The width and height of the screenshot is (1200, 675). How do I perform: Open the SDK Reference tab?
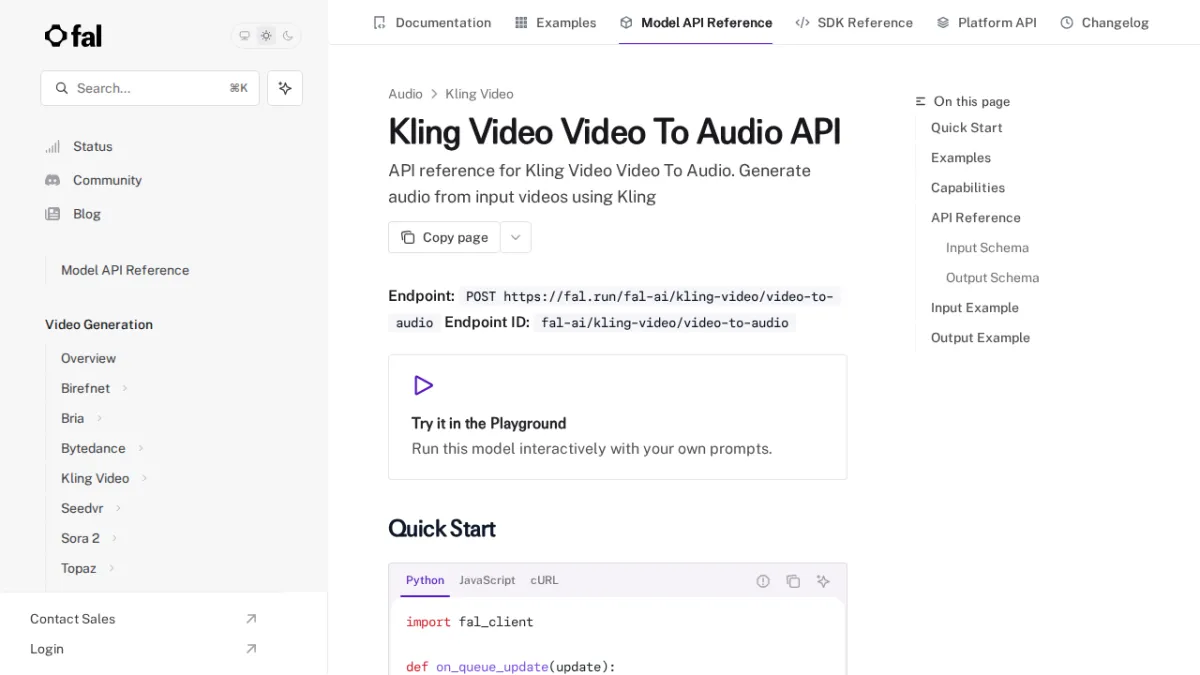[x=854, y=22]
